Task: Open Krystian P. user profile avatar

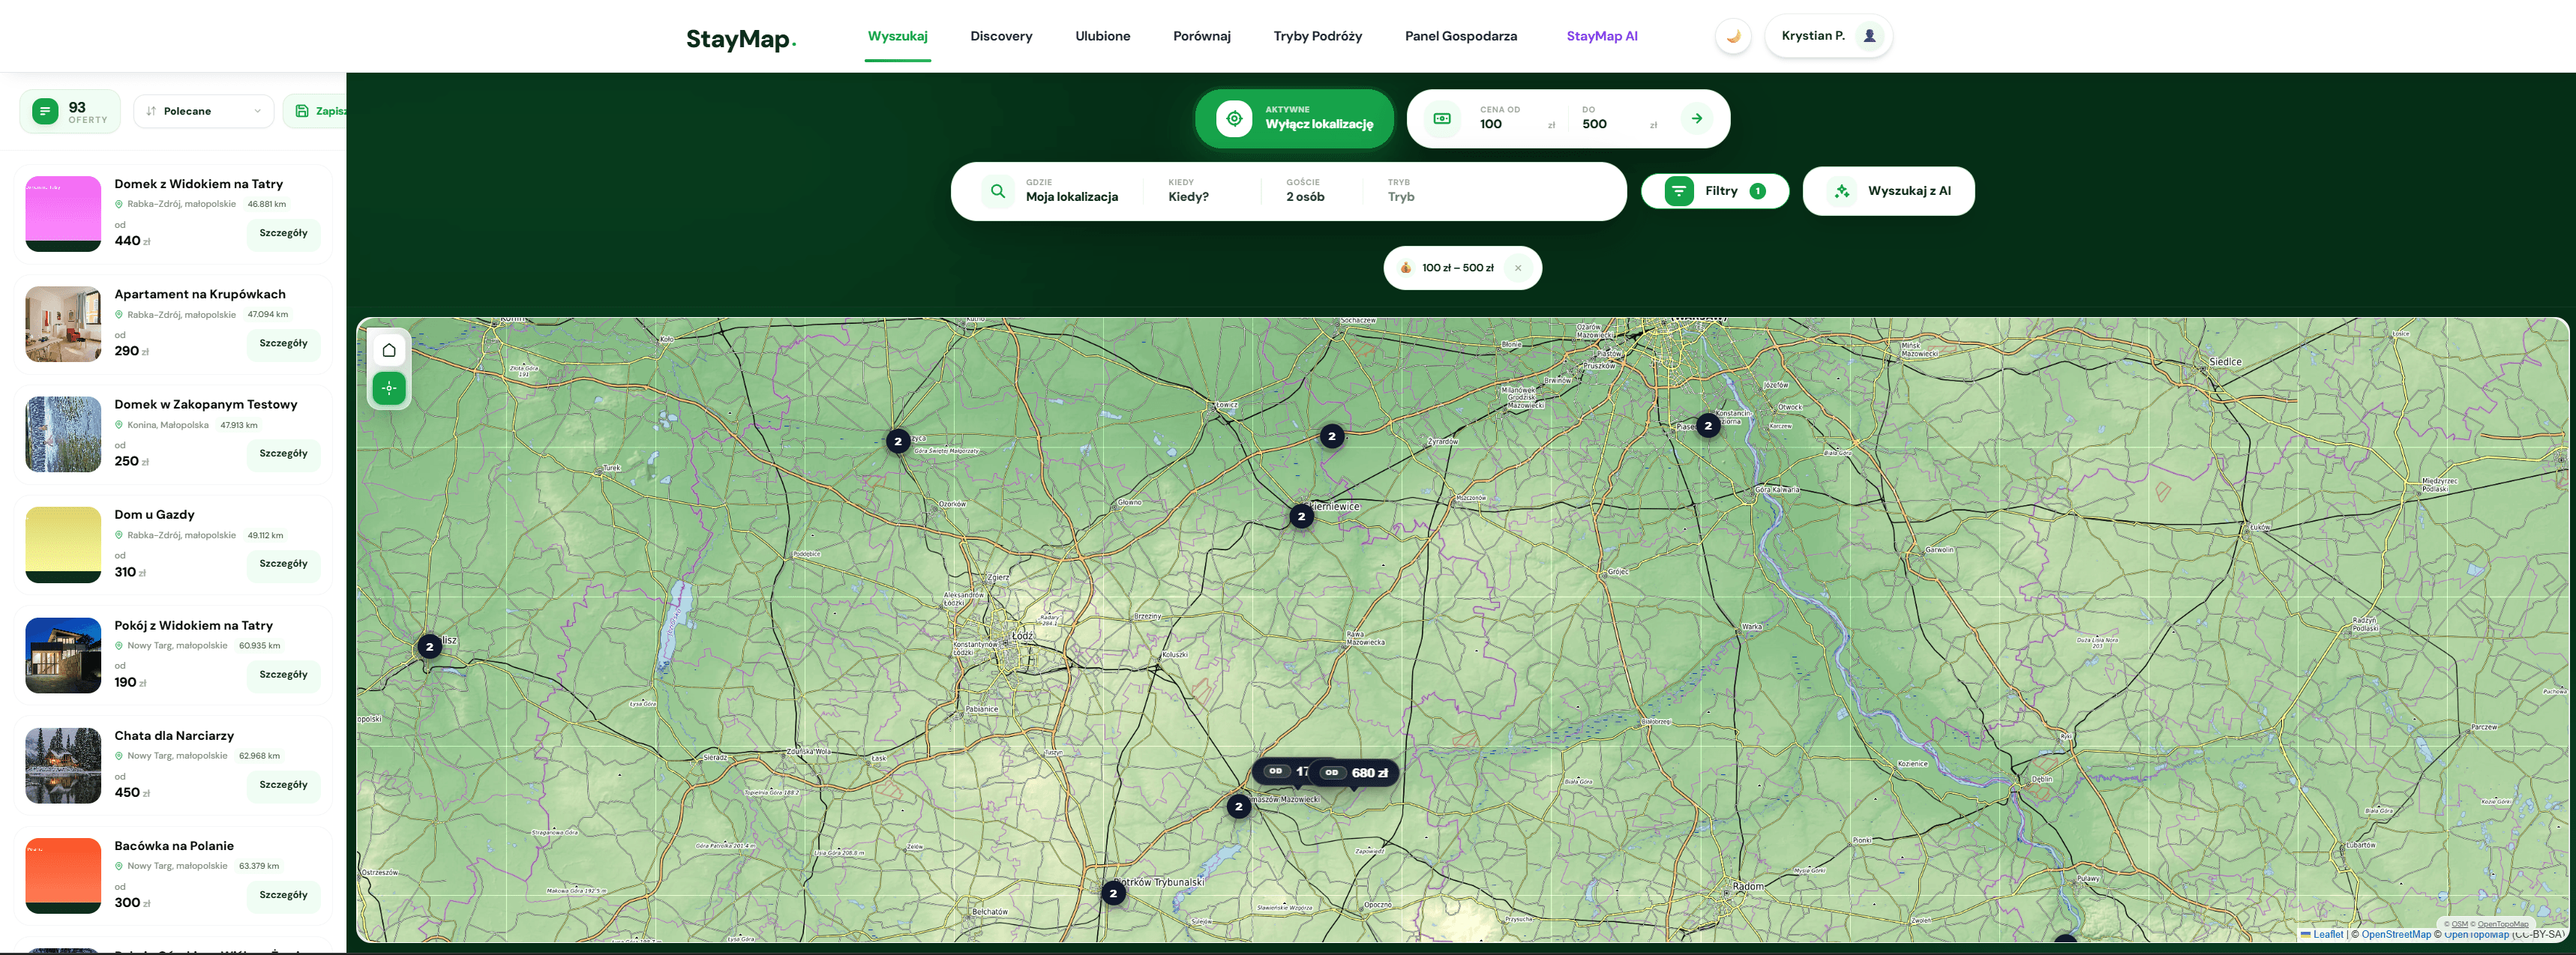Action: tap(1869, 36)
